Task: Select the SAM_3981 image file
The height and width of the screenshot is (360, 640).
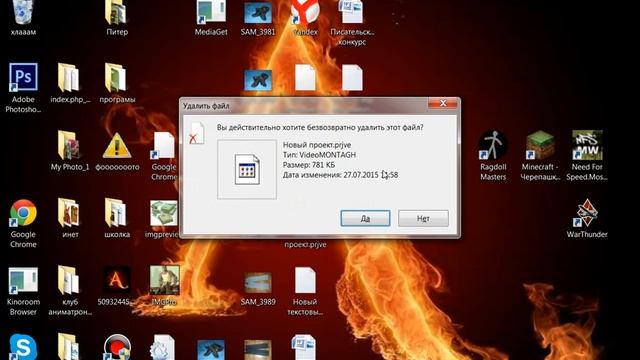Action: click(258, 18)
